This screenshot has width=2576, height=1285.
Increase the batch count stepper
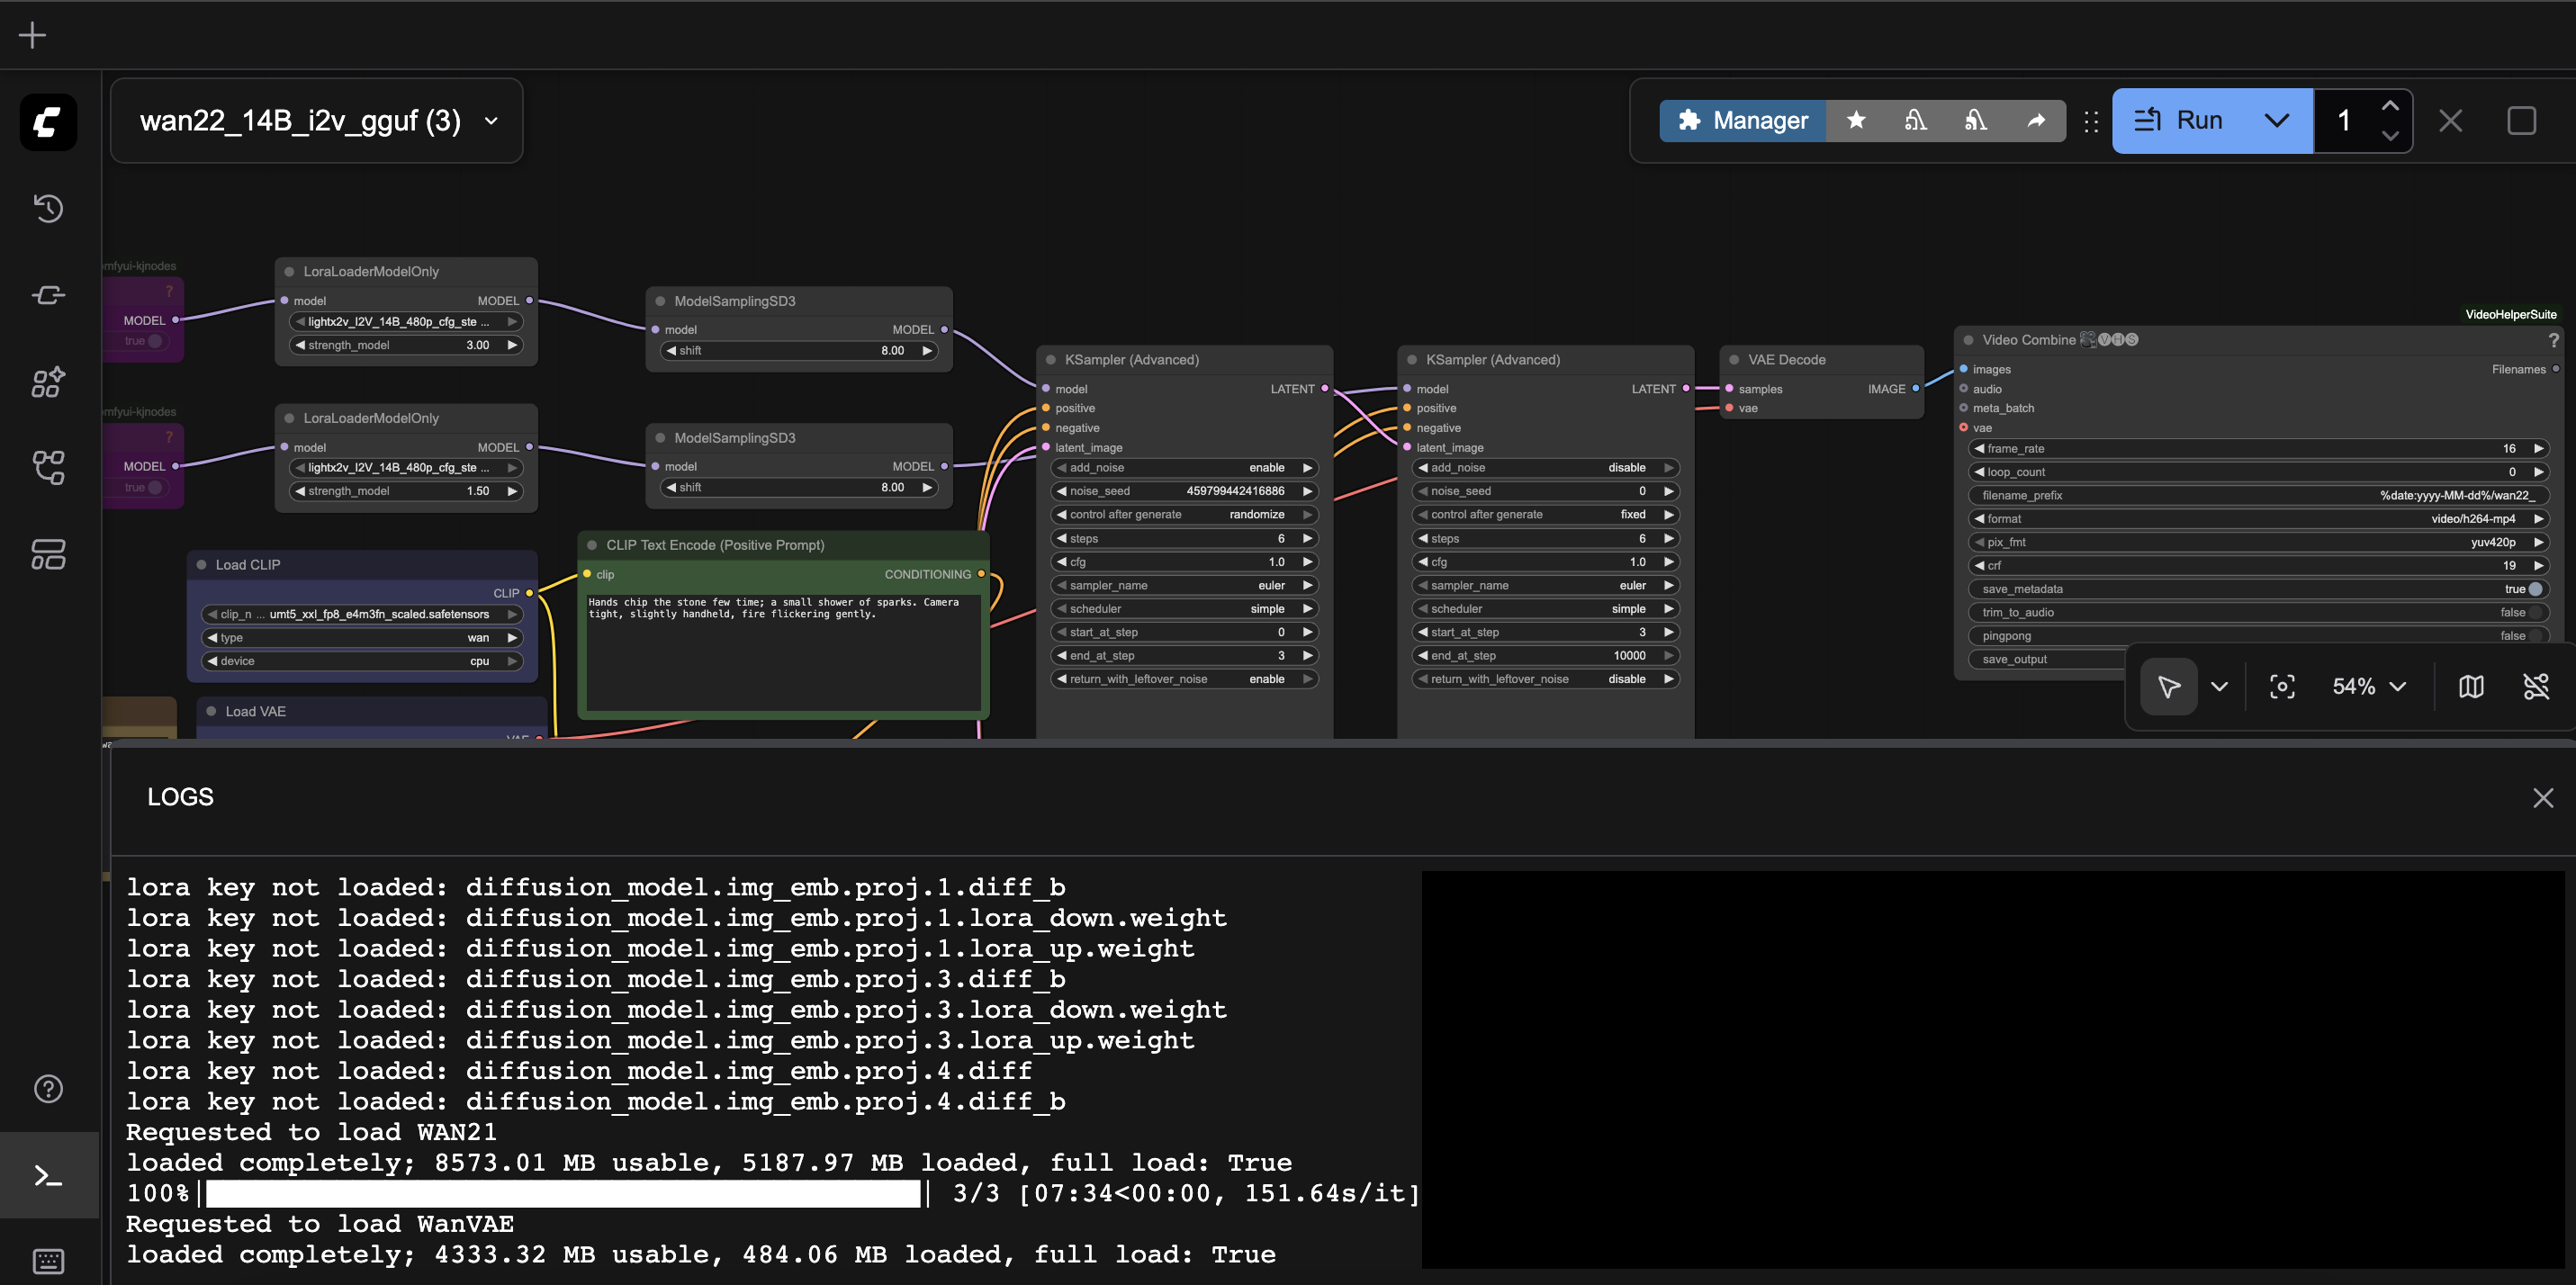pos(2389,106)
